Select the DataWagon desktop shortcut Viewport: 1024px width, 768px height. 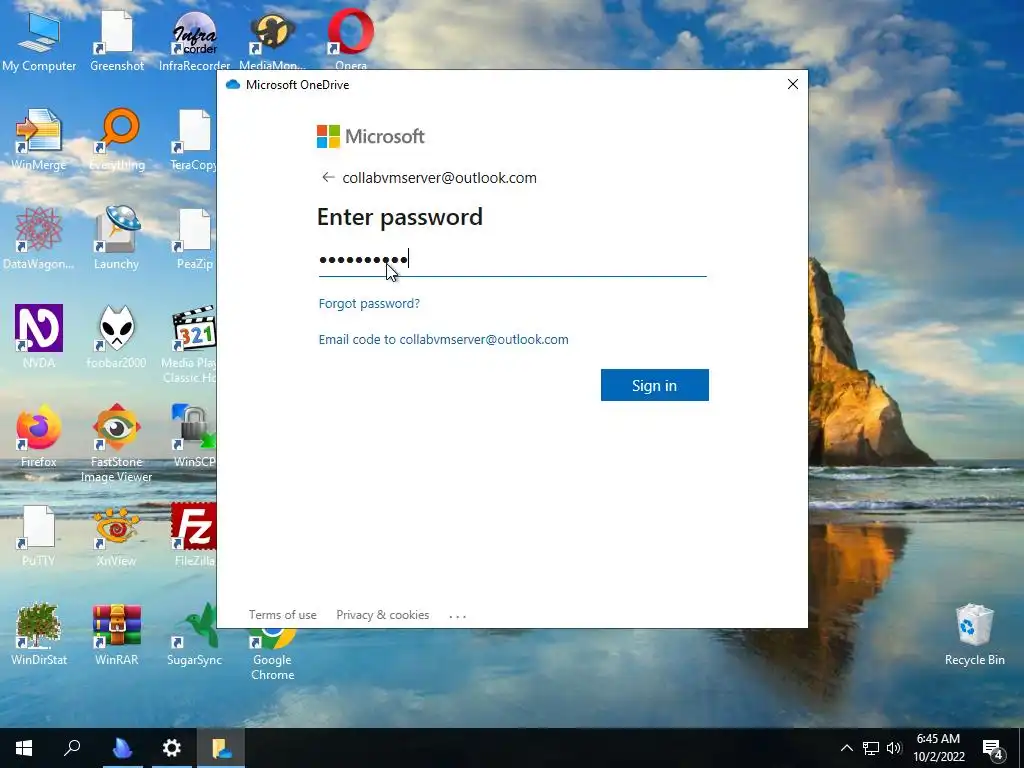tap(39, 239)
